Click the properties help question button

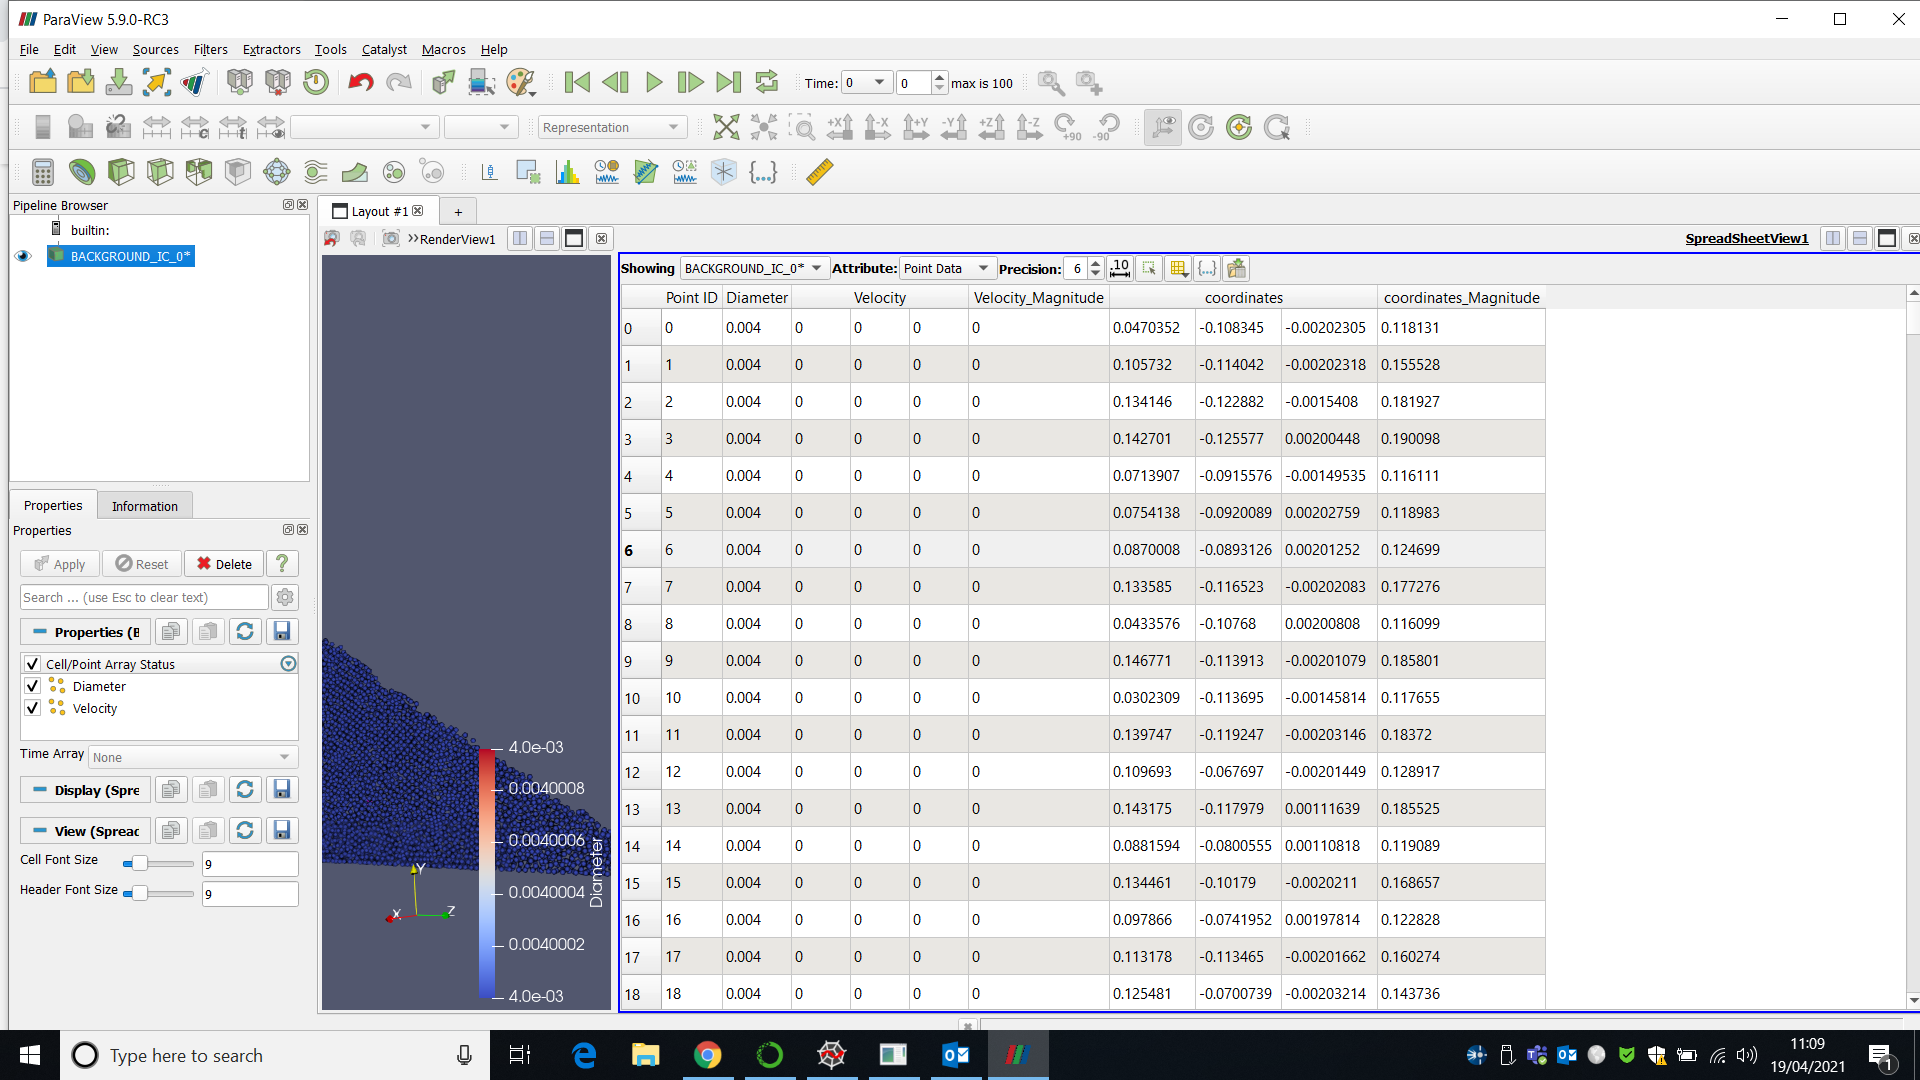tap(283, 564)
